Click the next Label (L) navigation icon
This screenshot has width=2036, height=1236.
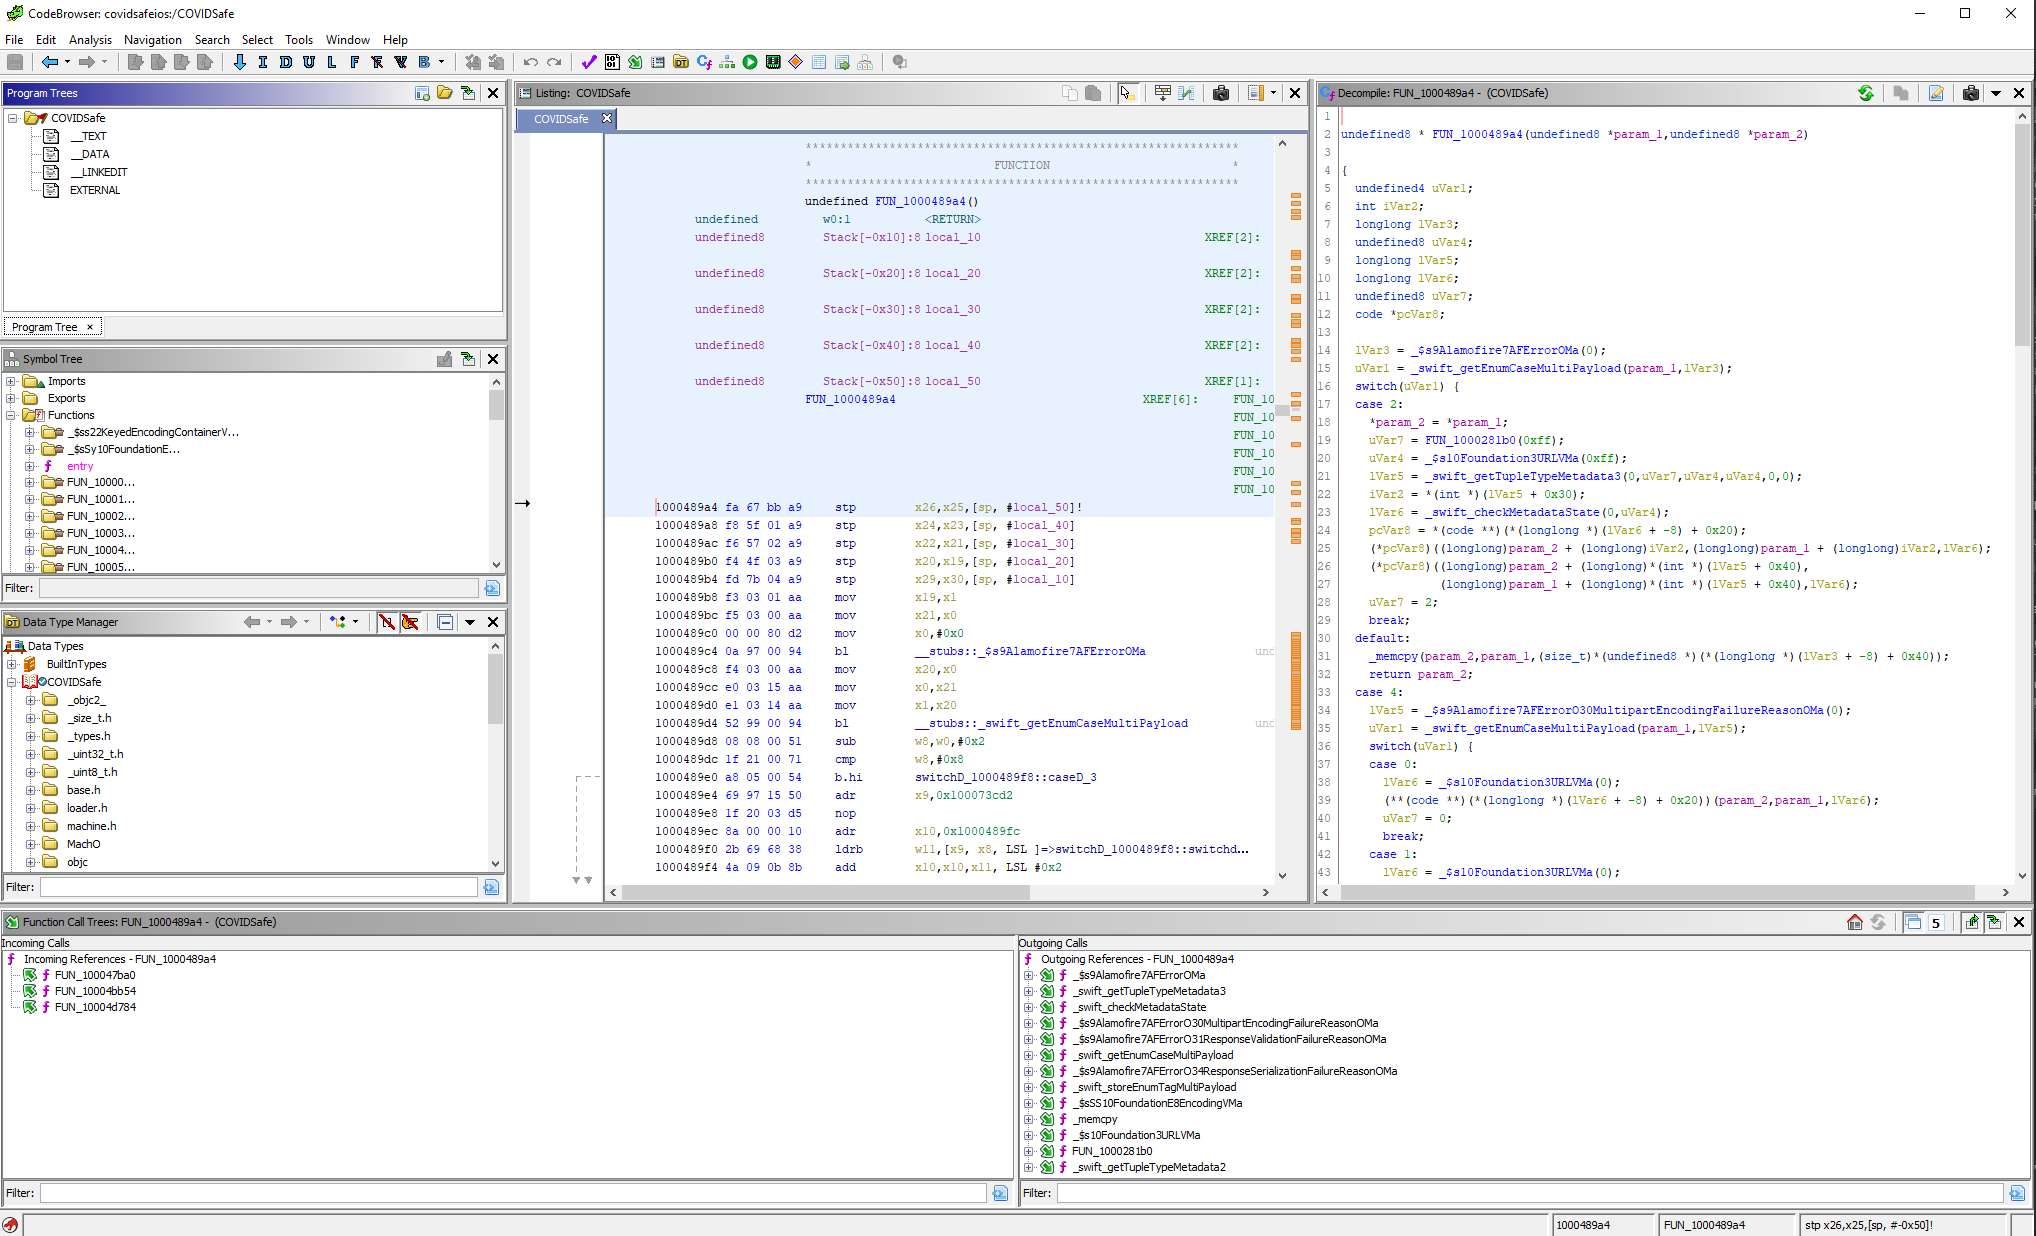click(x=332, y=62)
